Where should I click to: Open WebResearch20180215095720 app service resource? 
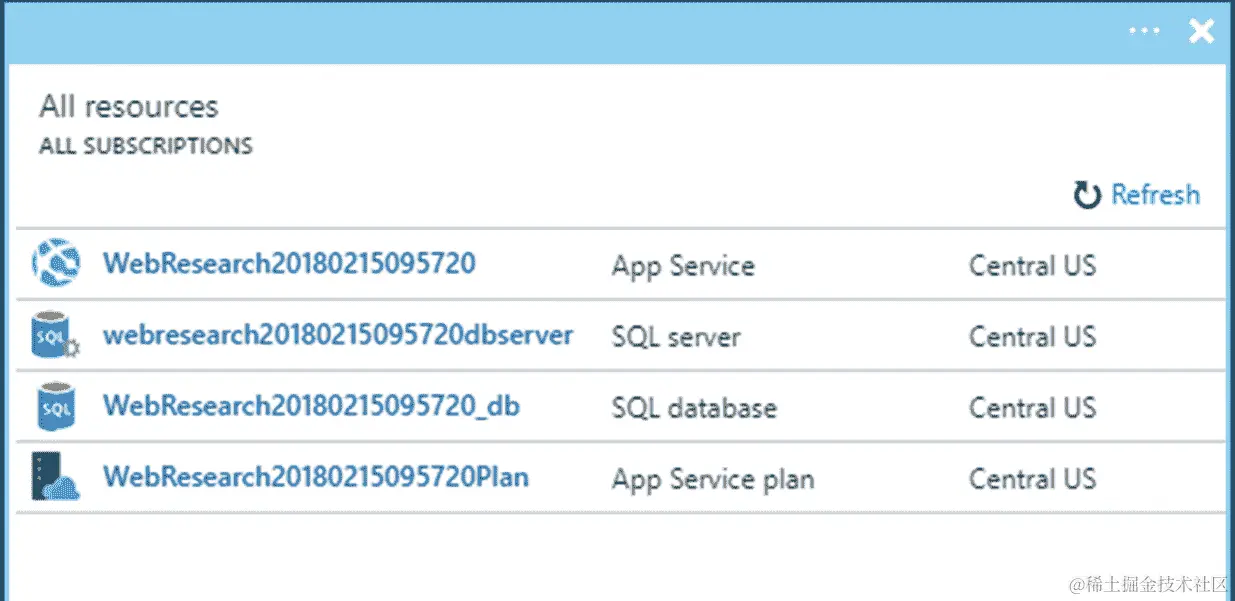coord(289,264)
